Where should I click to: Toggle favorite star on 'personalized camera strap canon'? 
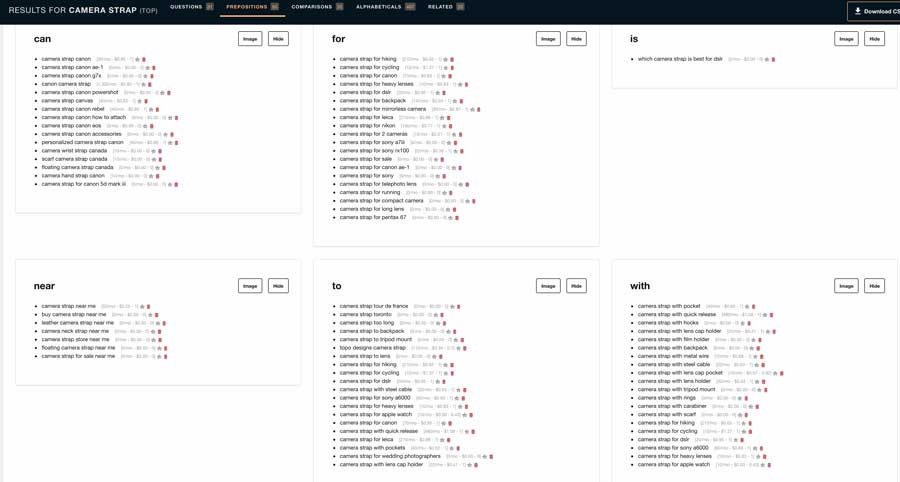(x=170, y=142)
